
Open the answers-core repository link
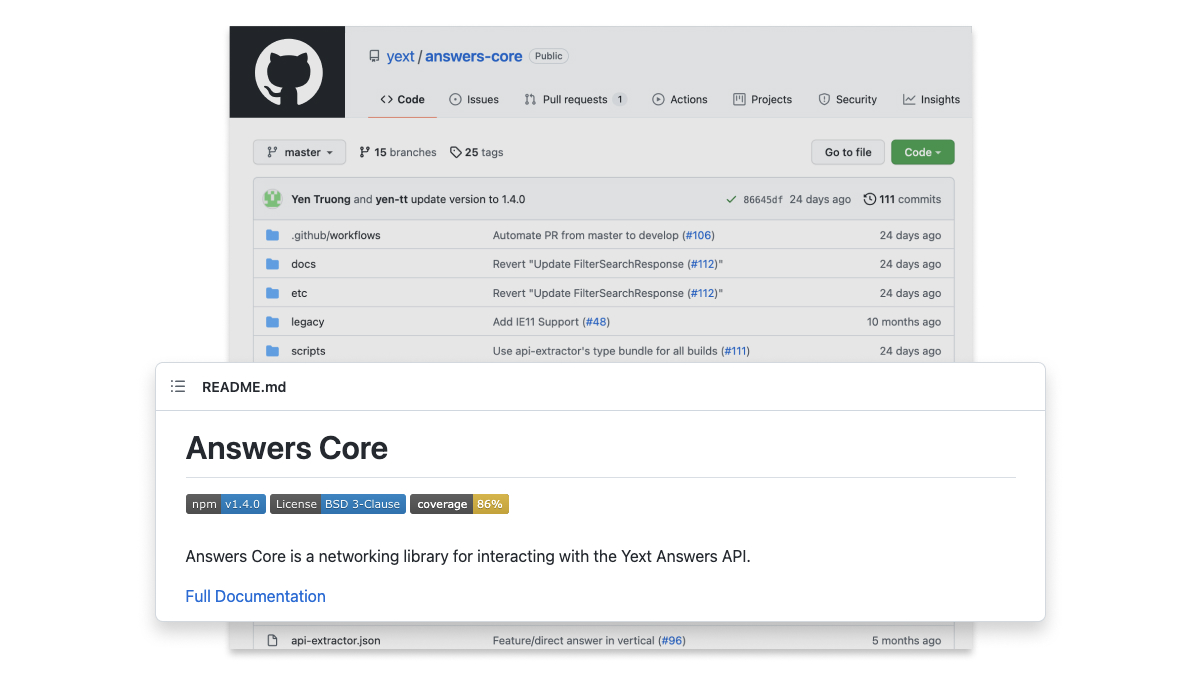[474, 57]
